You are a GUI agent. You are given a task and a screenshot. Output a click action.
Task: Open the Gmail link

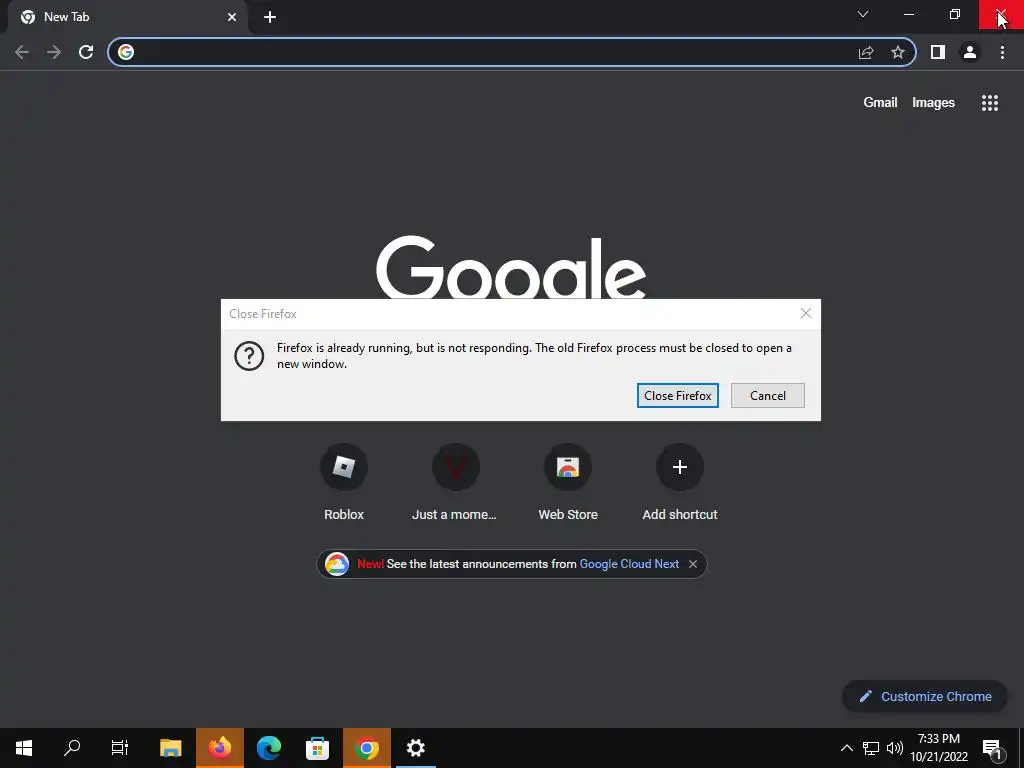click(x=880, y=103)
